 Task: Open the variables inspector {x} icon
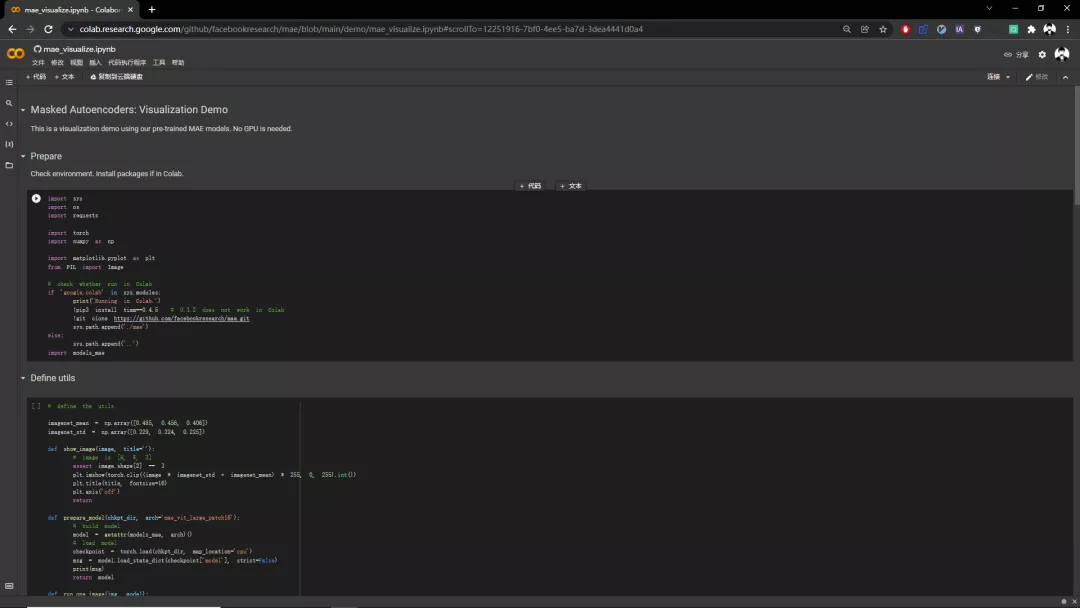[9, 144]
